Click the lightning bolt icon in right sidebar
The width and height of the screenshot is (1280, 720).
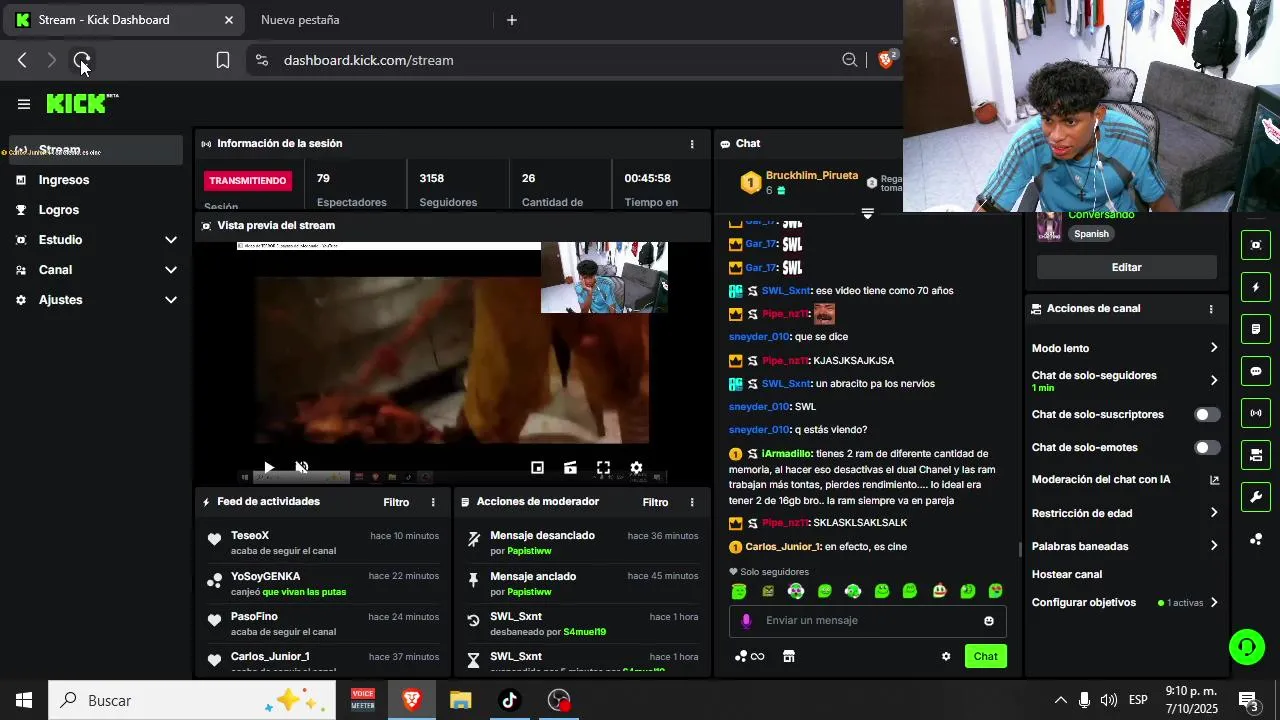point(1256,287)
